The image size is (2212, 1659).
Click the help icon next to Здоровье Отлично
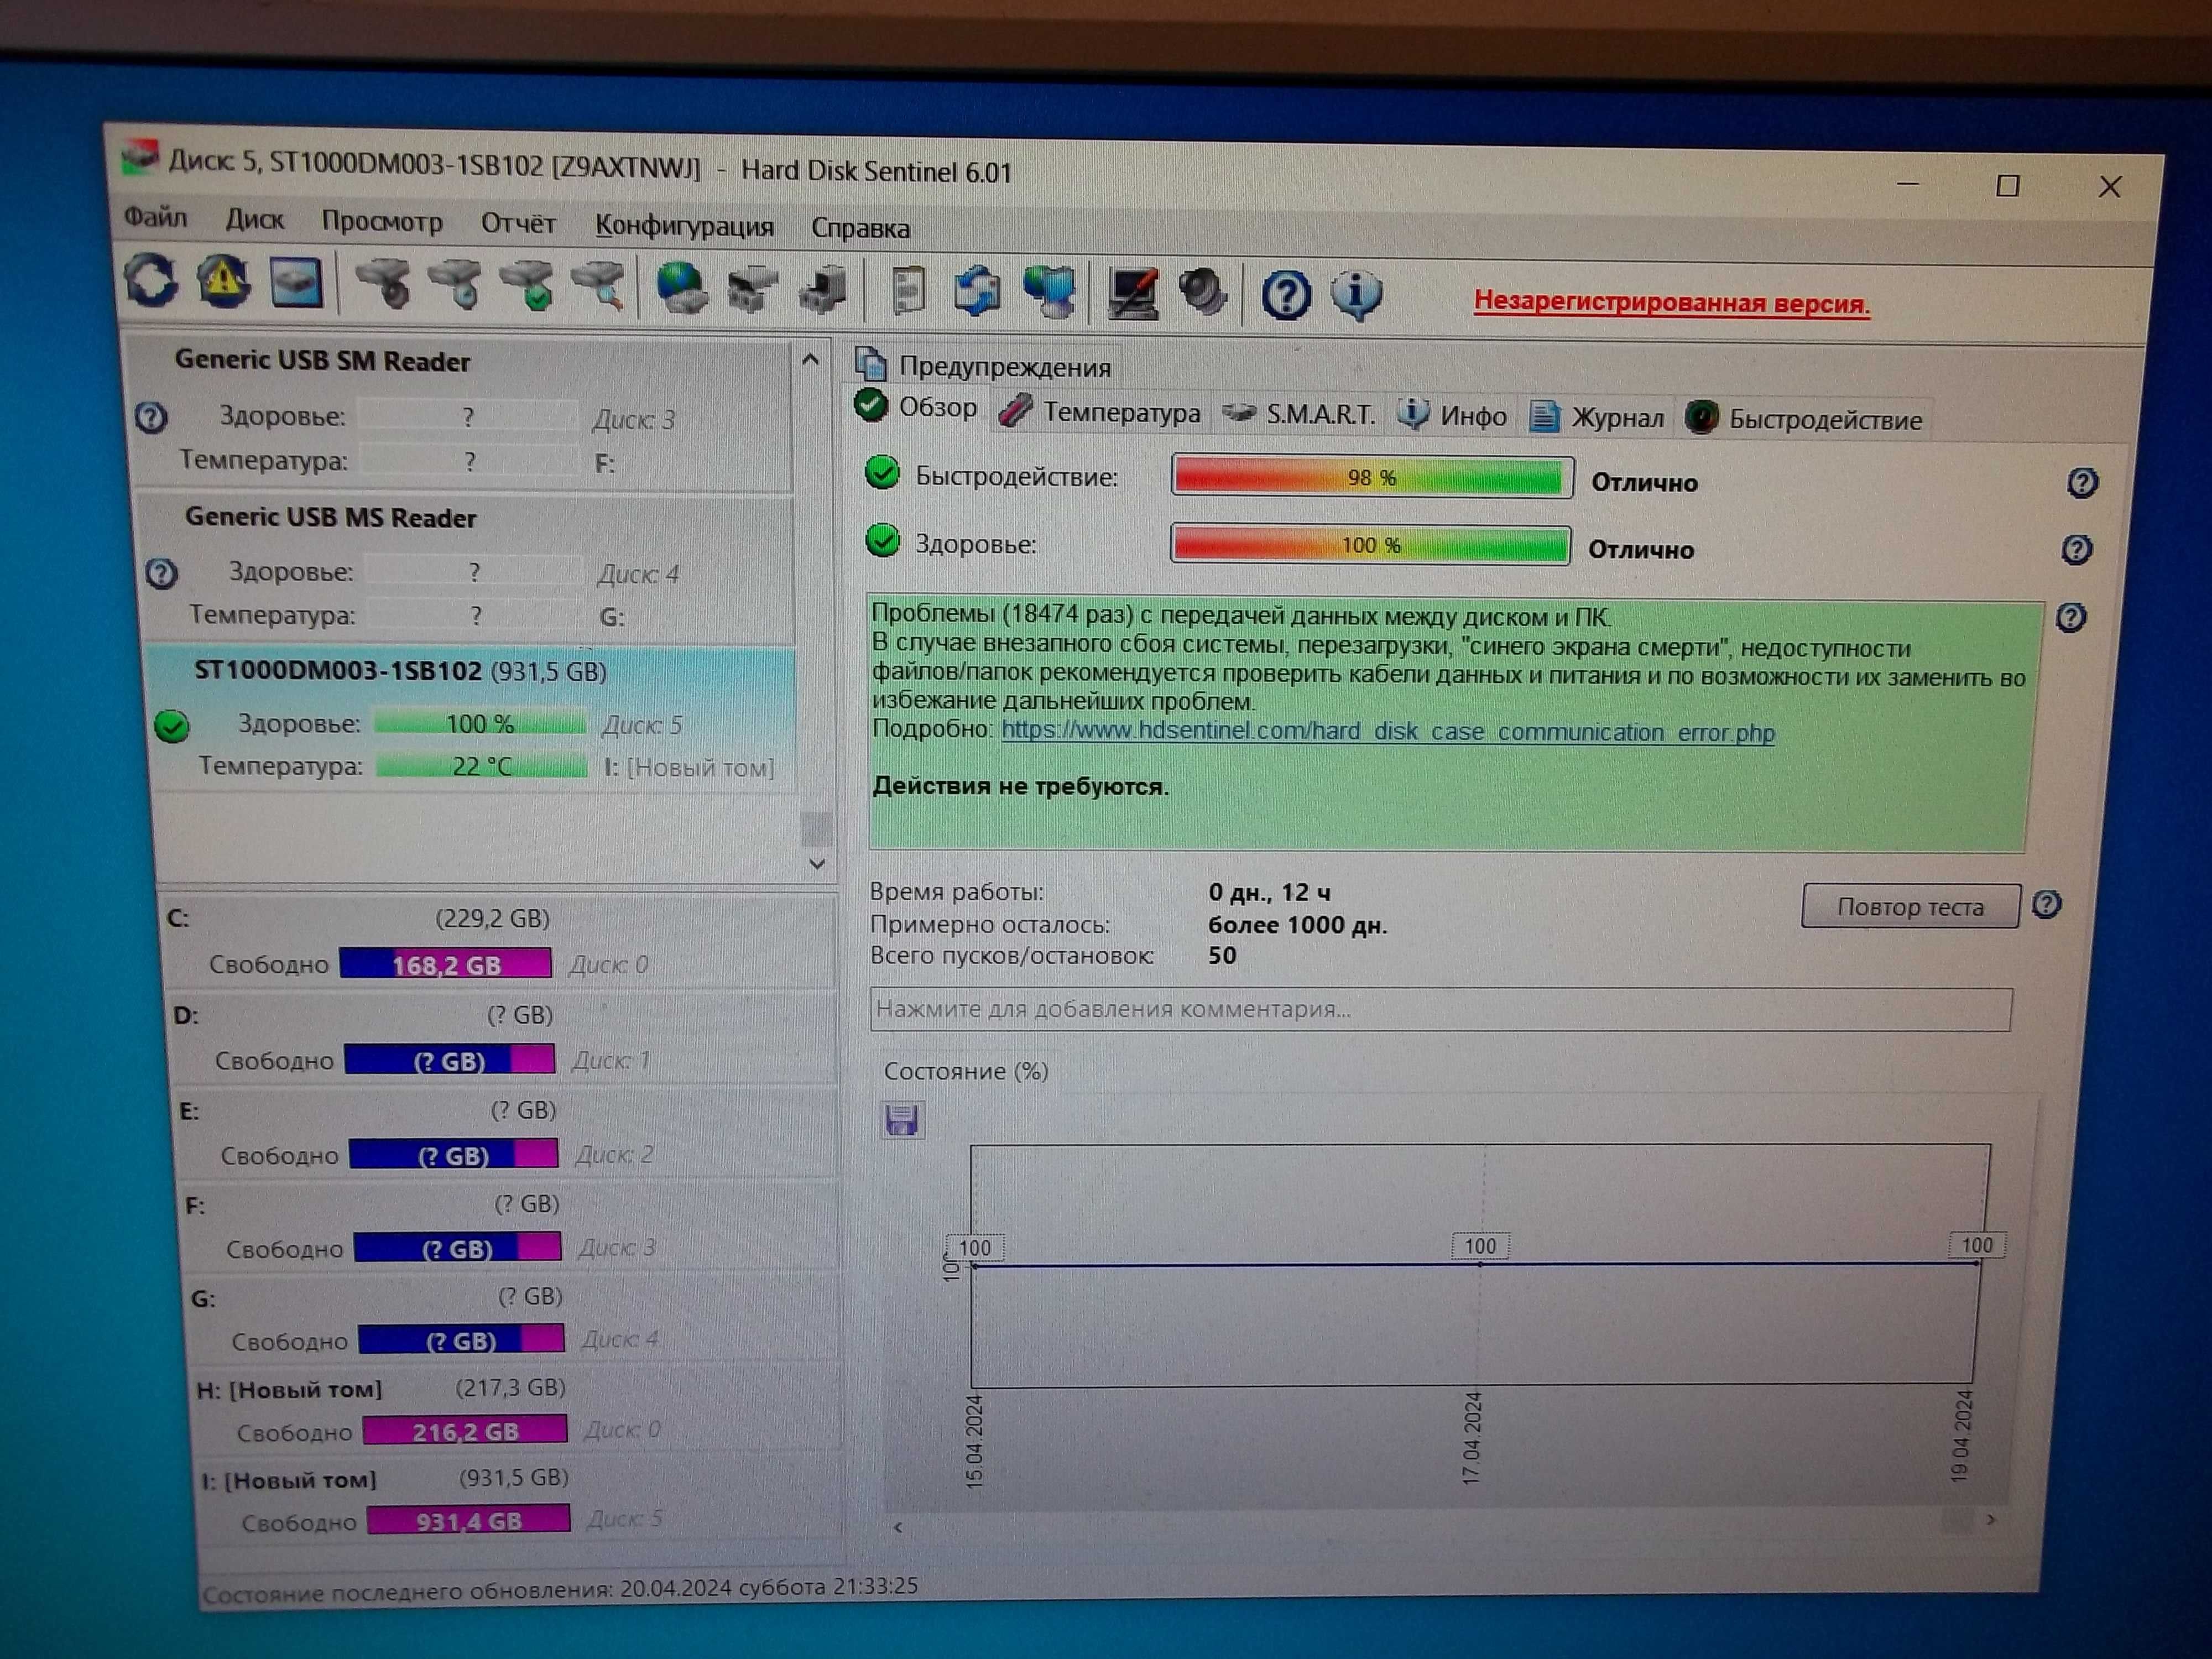(2077, 549)
